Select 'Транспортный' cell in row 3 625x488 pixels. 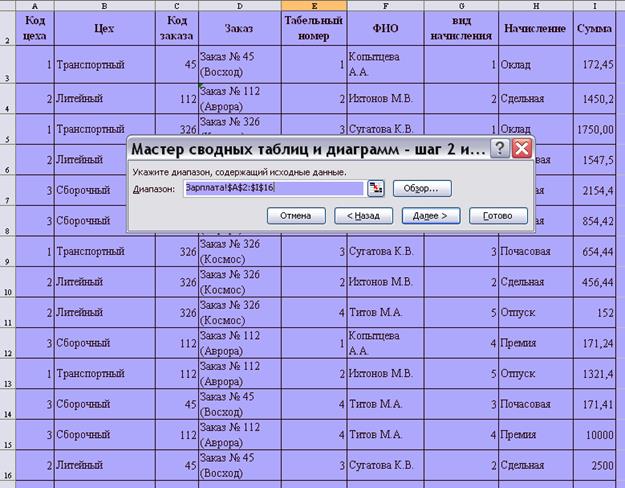tap(104, 65)
